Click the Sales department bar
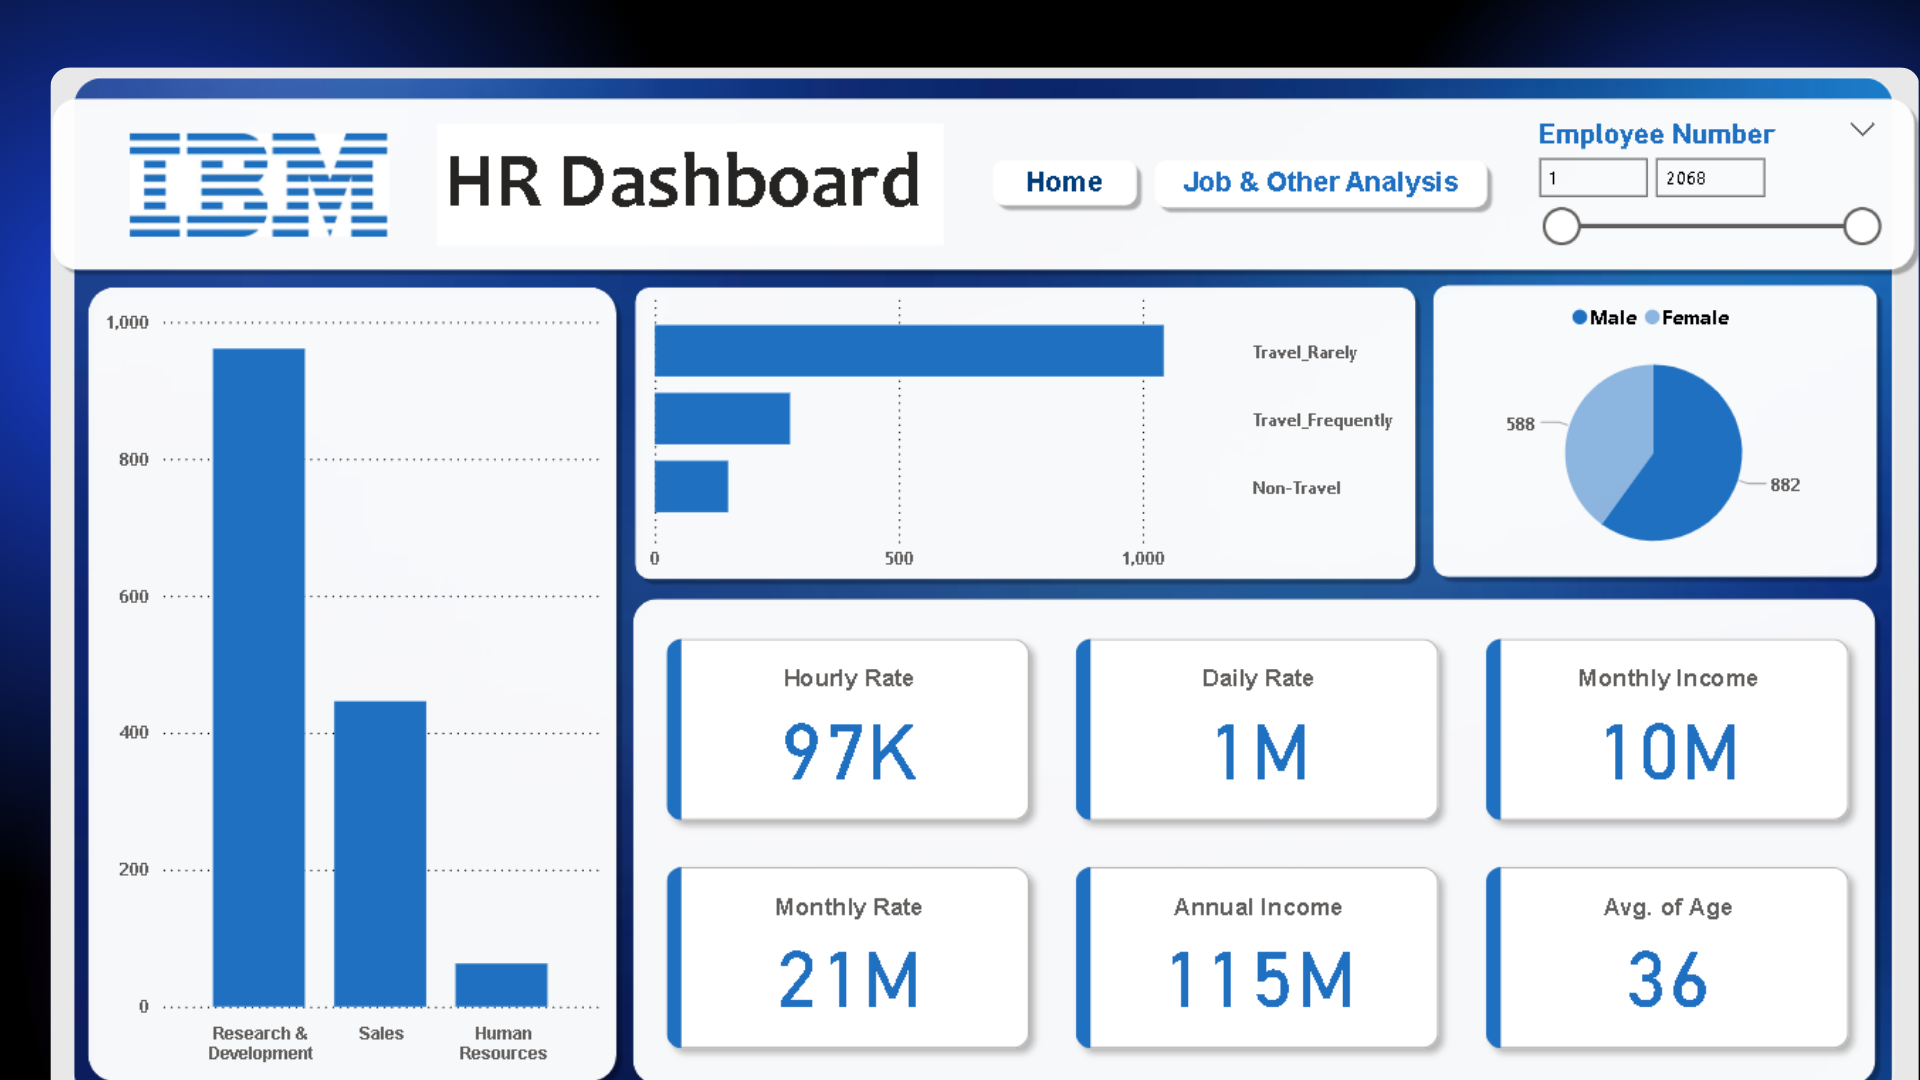Screen dimensions: 1920x1080 click(380, 852)
